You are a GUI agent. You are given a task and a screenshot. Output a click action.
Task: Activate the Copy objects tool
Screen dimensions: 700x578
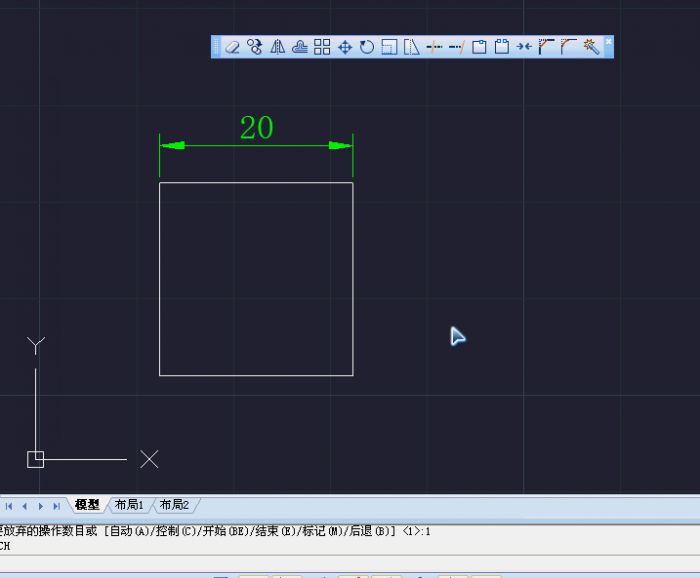pyautogui.click(x=255, y=47)
